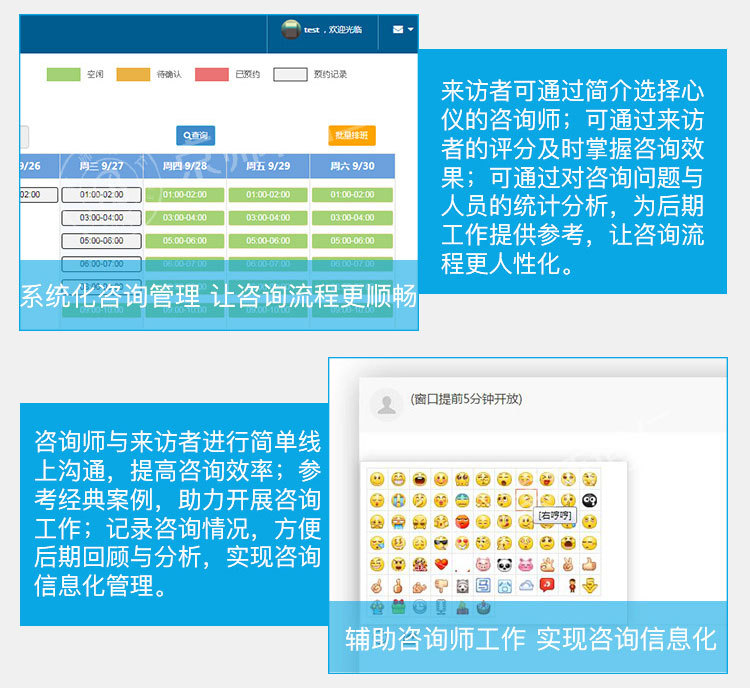Viewport: 750px width, 688px height.
Task: Click the orange 待确认 legend swatch
Action: click(x=133, y=75)
